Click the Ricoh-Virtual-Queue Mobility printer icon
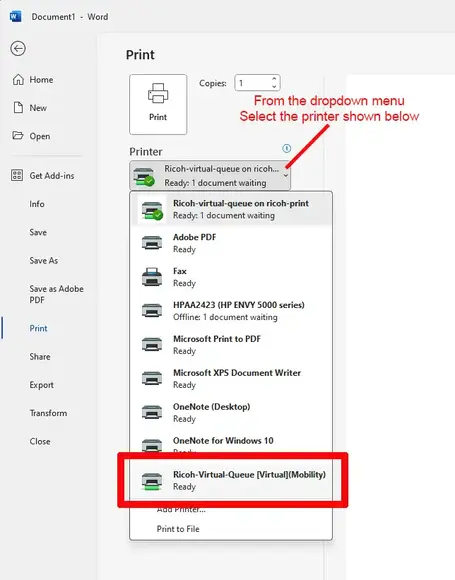The height and width of the screenshot is (580, 455). click(x=152, y=481)
